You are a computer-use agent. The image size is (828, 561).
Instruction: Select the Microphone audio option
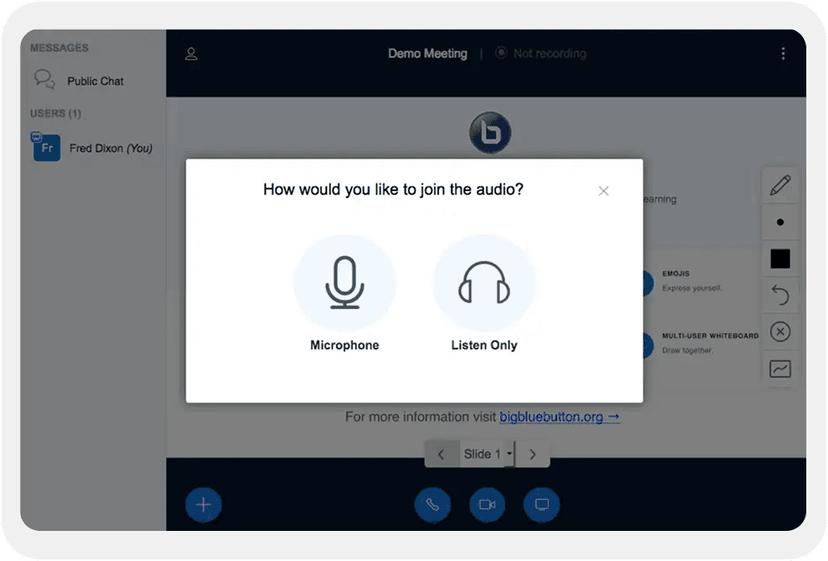(344, 284)
